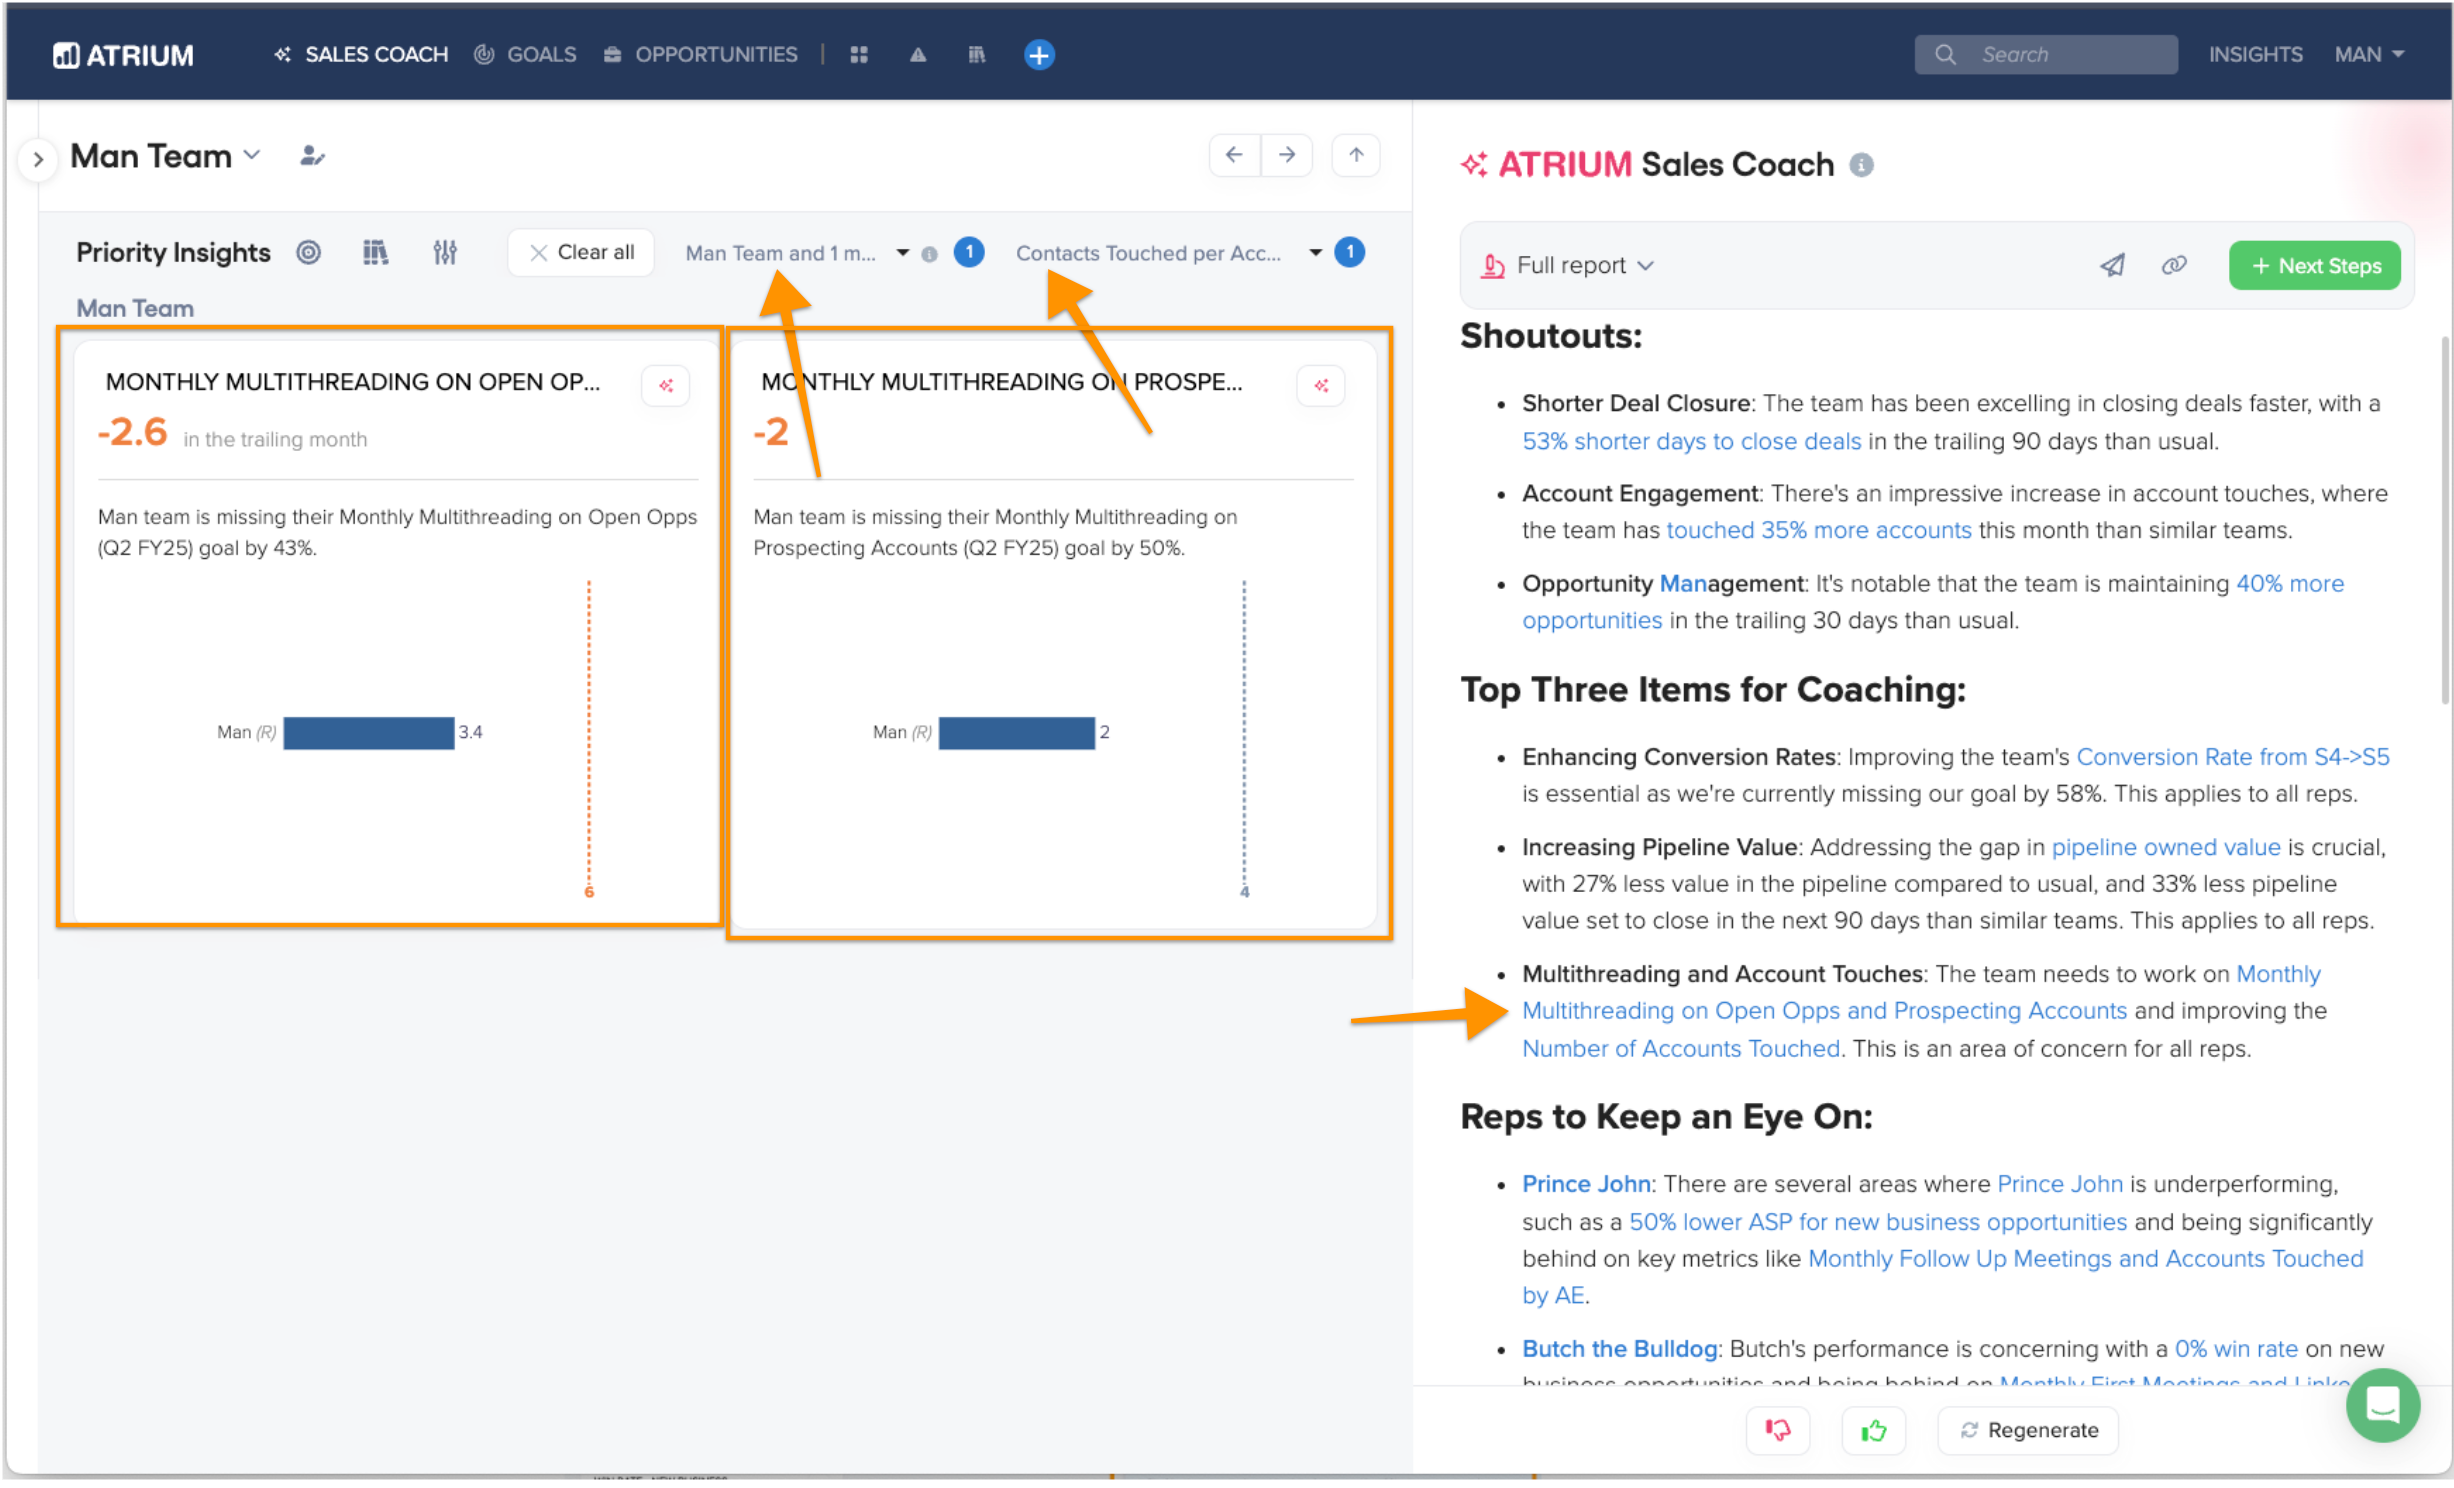Open 'Butch the Bulldog' rep link
This screenshot has width=2454, height=1488.
tap(1619, 1349)
